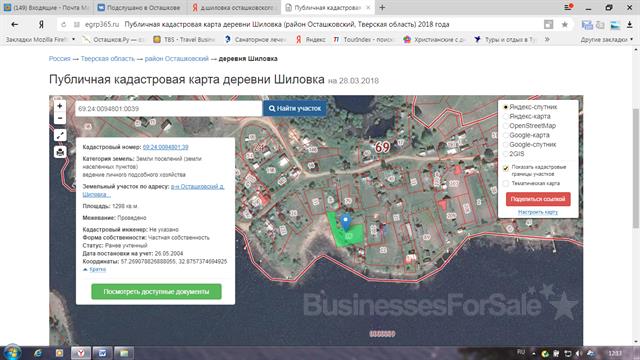Click Найти участок search button

point(295,109)
